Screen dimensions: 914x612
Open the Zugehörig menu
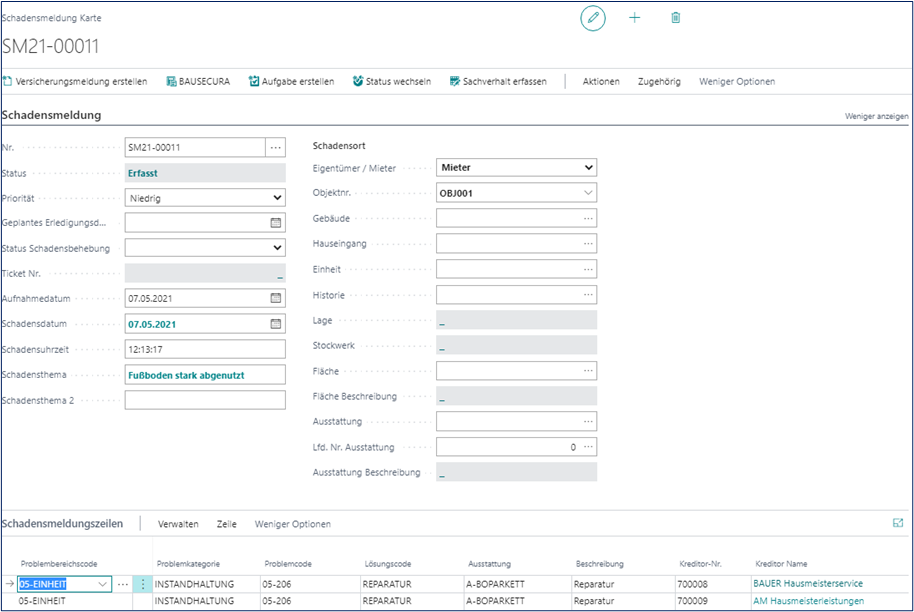[x=659, y=81]
